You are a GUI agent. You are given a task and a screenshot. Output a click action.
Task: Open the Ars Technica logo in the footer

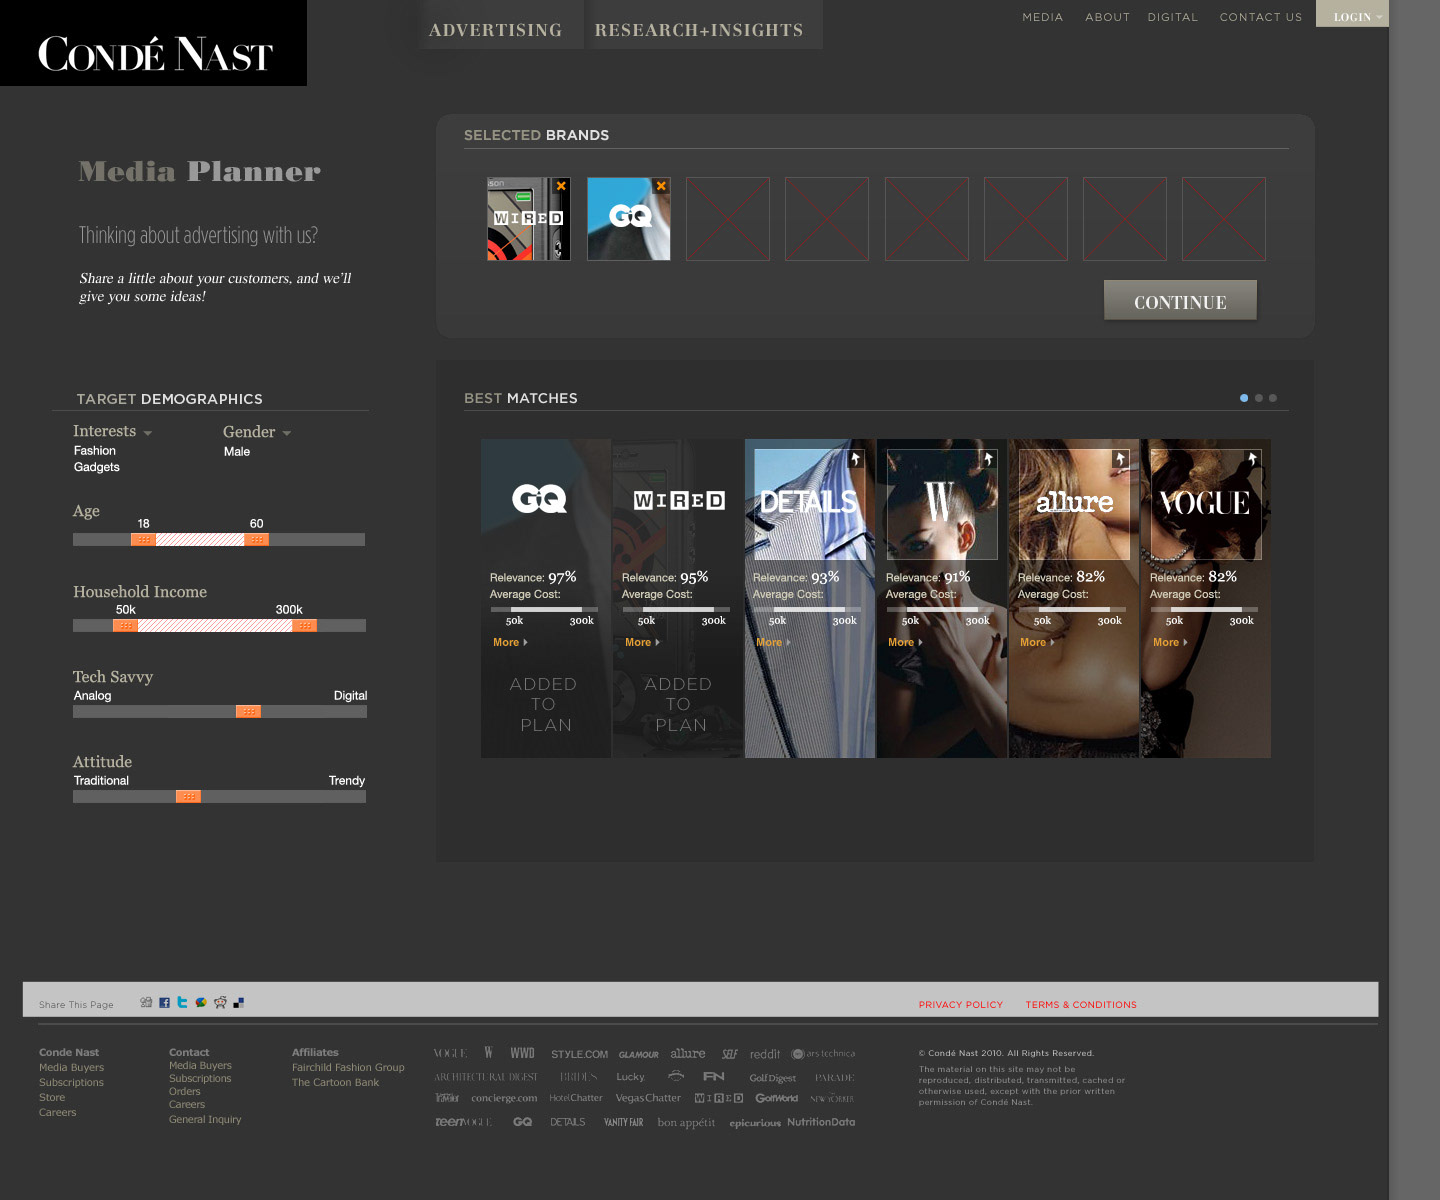823,1054
